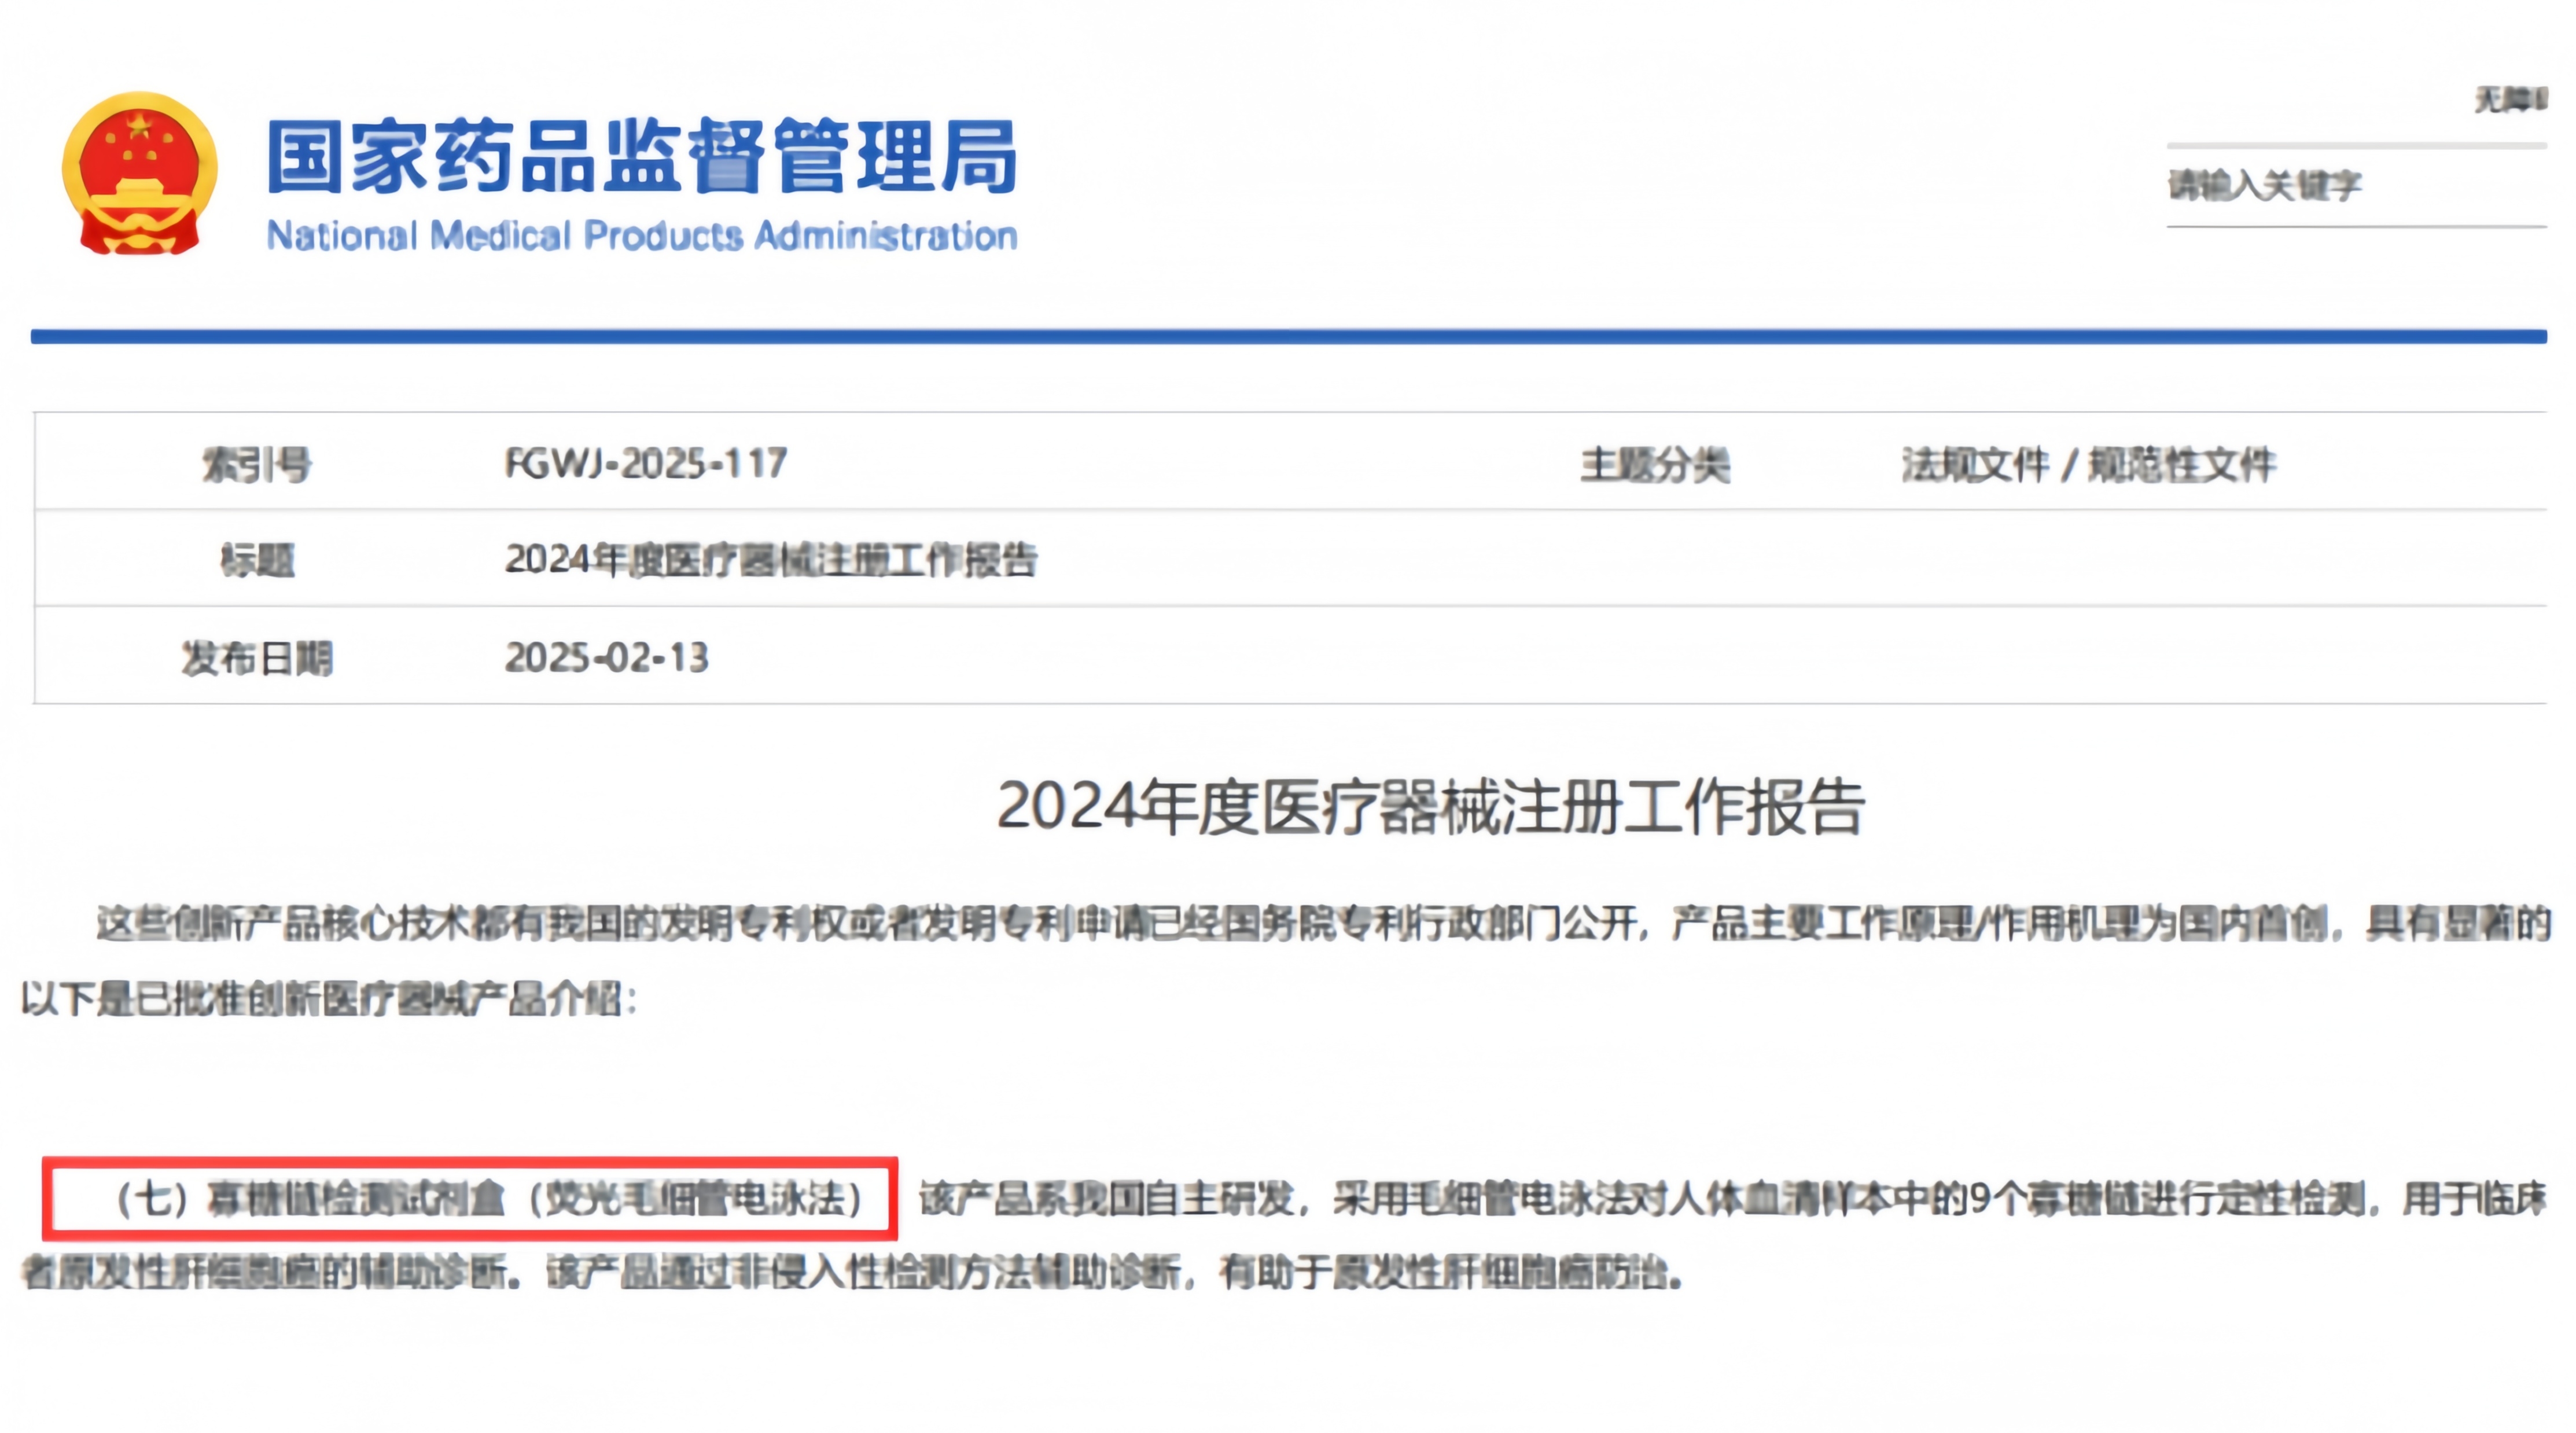Click the 主题分类 label
2576x1433 pixels.
(x=1655, y=465)
